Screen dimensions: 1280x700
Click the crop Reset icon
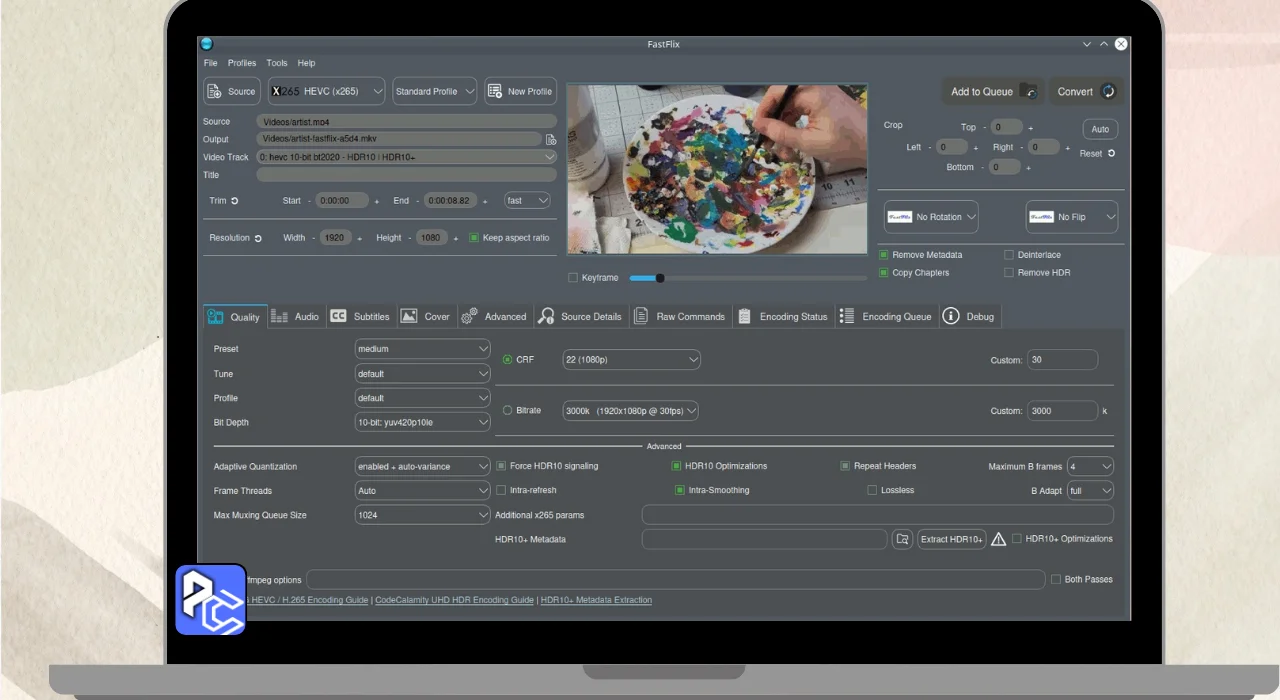(x=1111, y=154)
